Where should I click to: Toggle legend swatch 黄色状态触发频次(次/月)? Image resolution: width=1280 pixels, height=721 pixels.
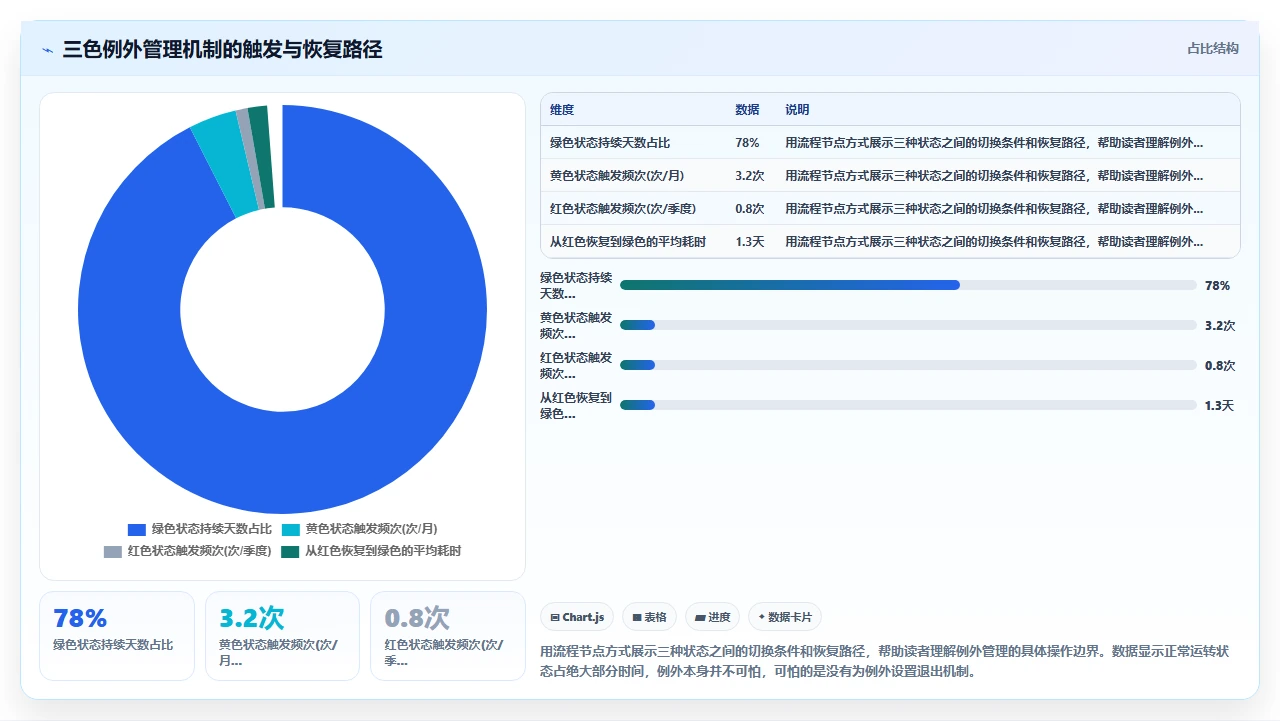[x=291, y=529]
